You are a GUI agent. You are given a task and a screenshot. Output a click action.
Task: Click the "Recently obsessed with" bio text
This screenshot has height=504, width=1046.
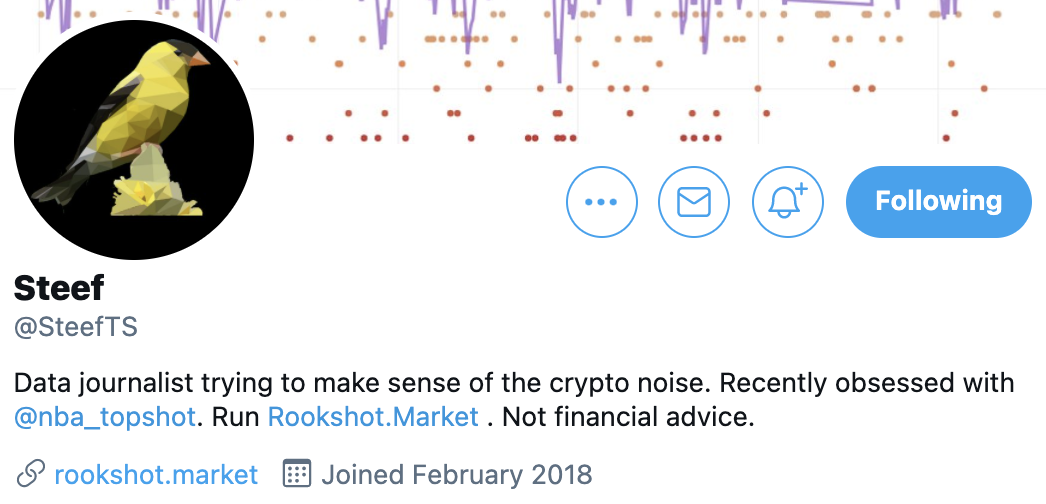pos(866,383)
